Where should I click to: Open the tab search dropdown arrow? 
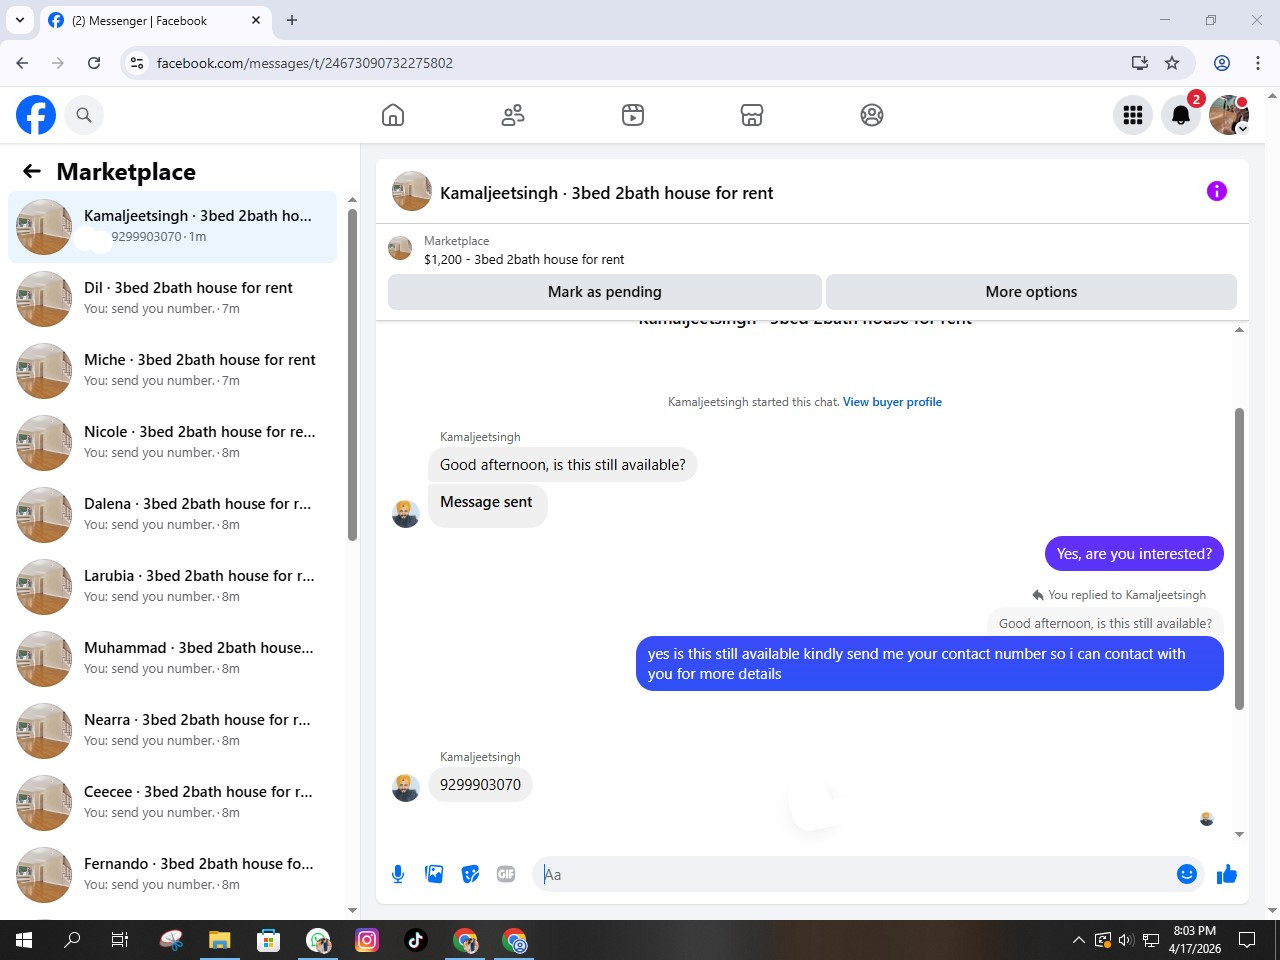click(x=19, y=20)
